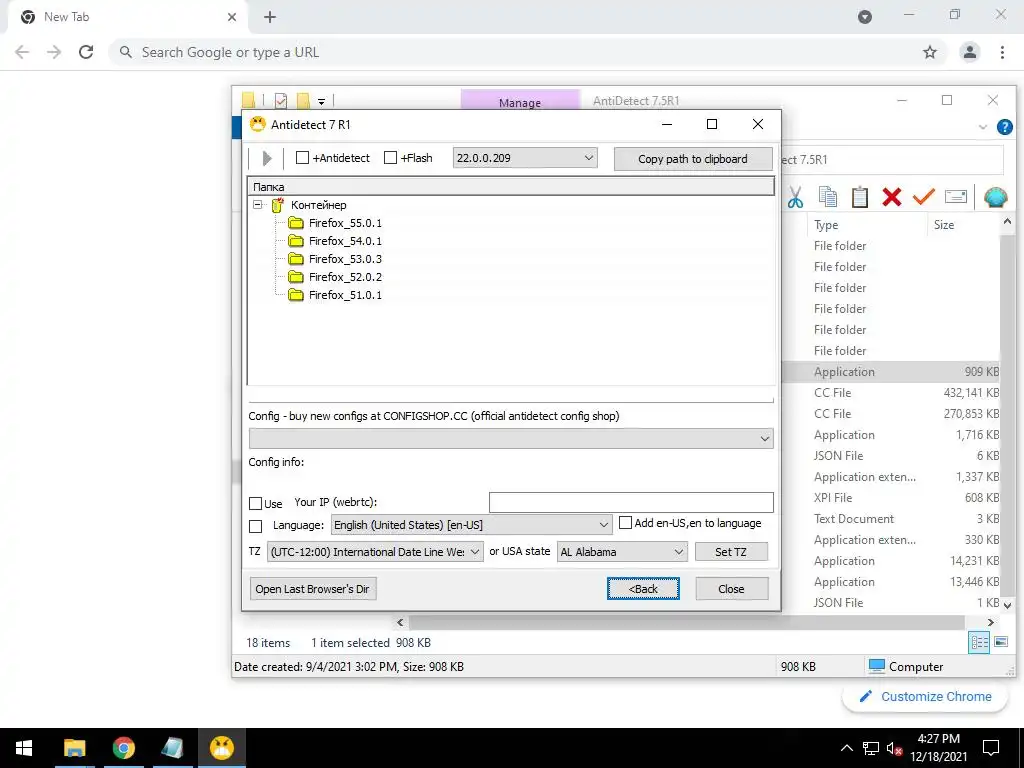This screenshot has height=768, width=1024.
Task: Open Explorer help via blue question mark
Action: pos(1004,127)
